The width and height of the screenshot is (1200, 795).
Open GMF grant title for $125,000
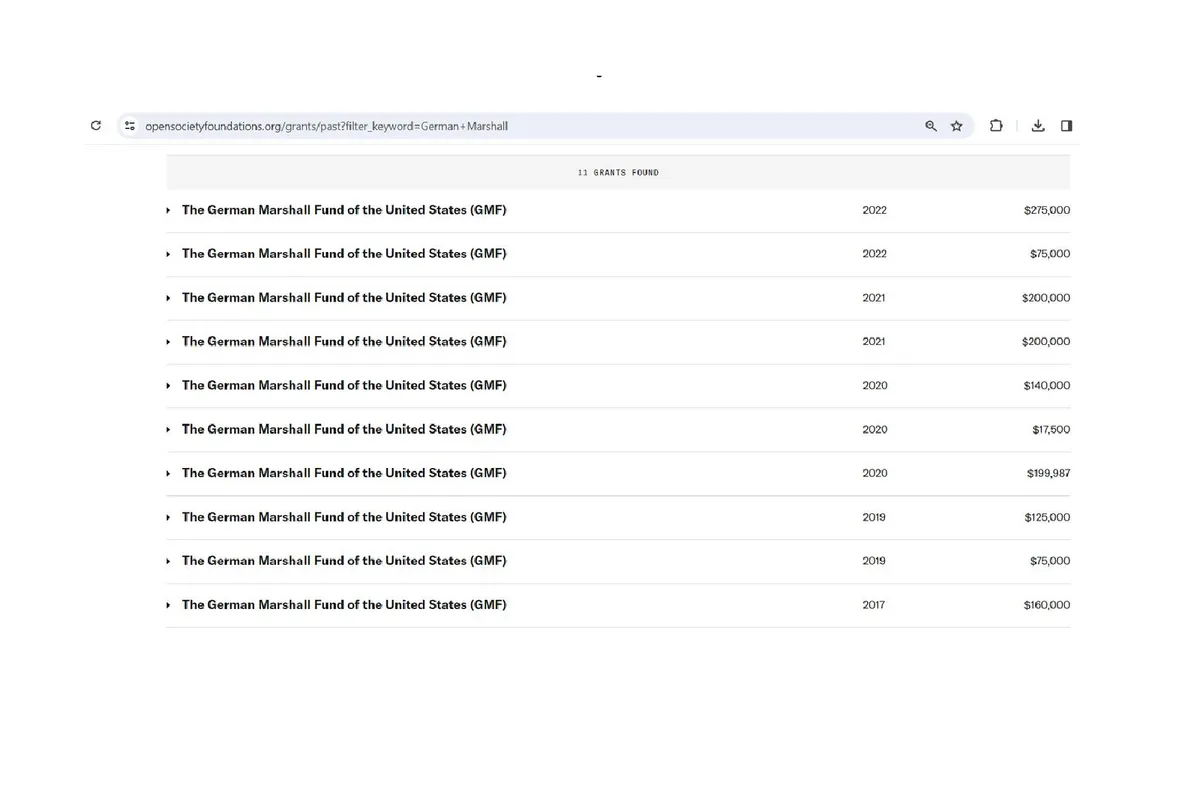tap(344, 517)
